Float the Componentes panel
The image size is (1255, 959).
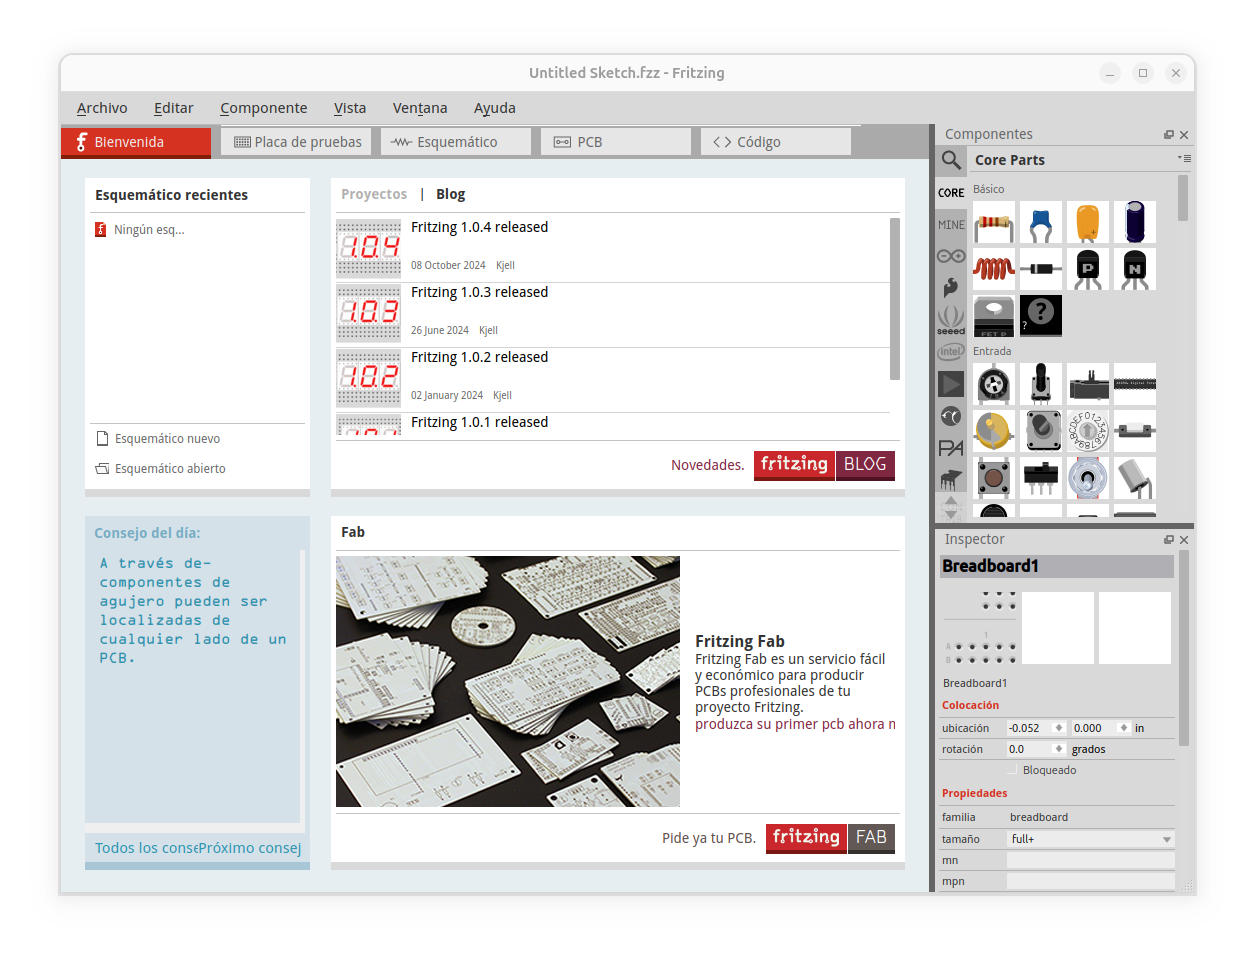(x=1168, y=135)
